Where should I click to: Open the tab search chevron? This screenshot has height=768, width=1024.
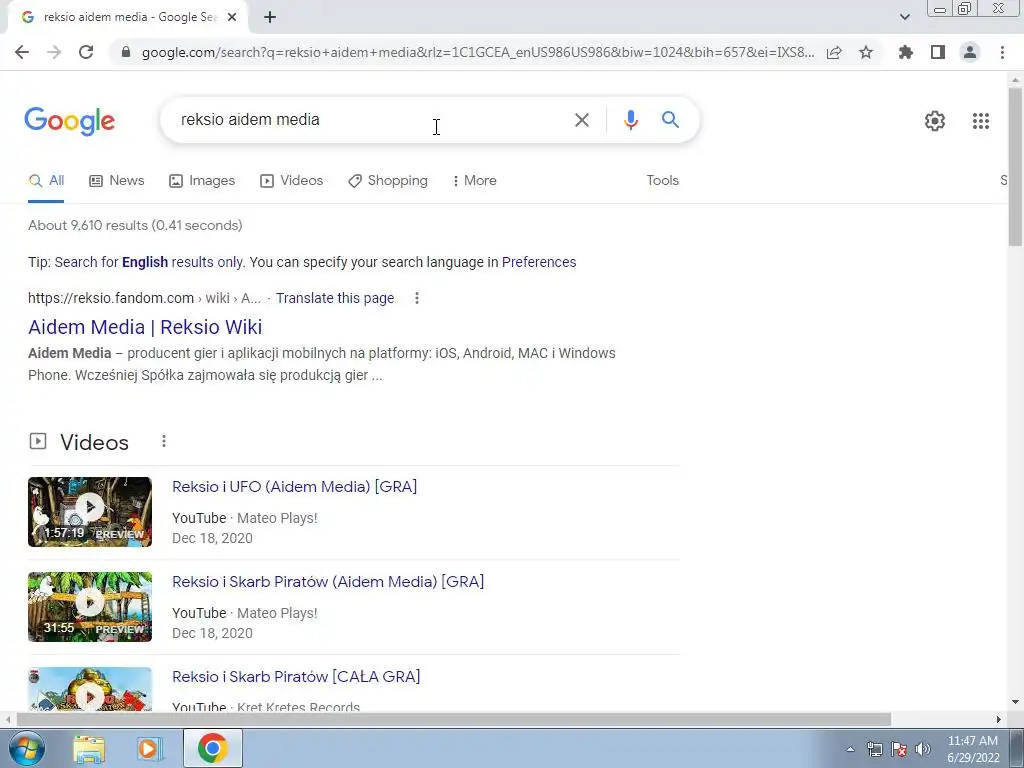[904, 17]
